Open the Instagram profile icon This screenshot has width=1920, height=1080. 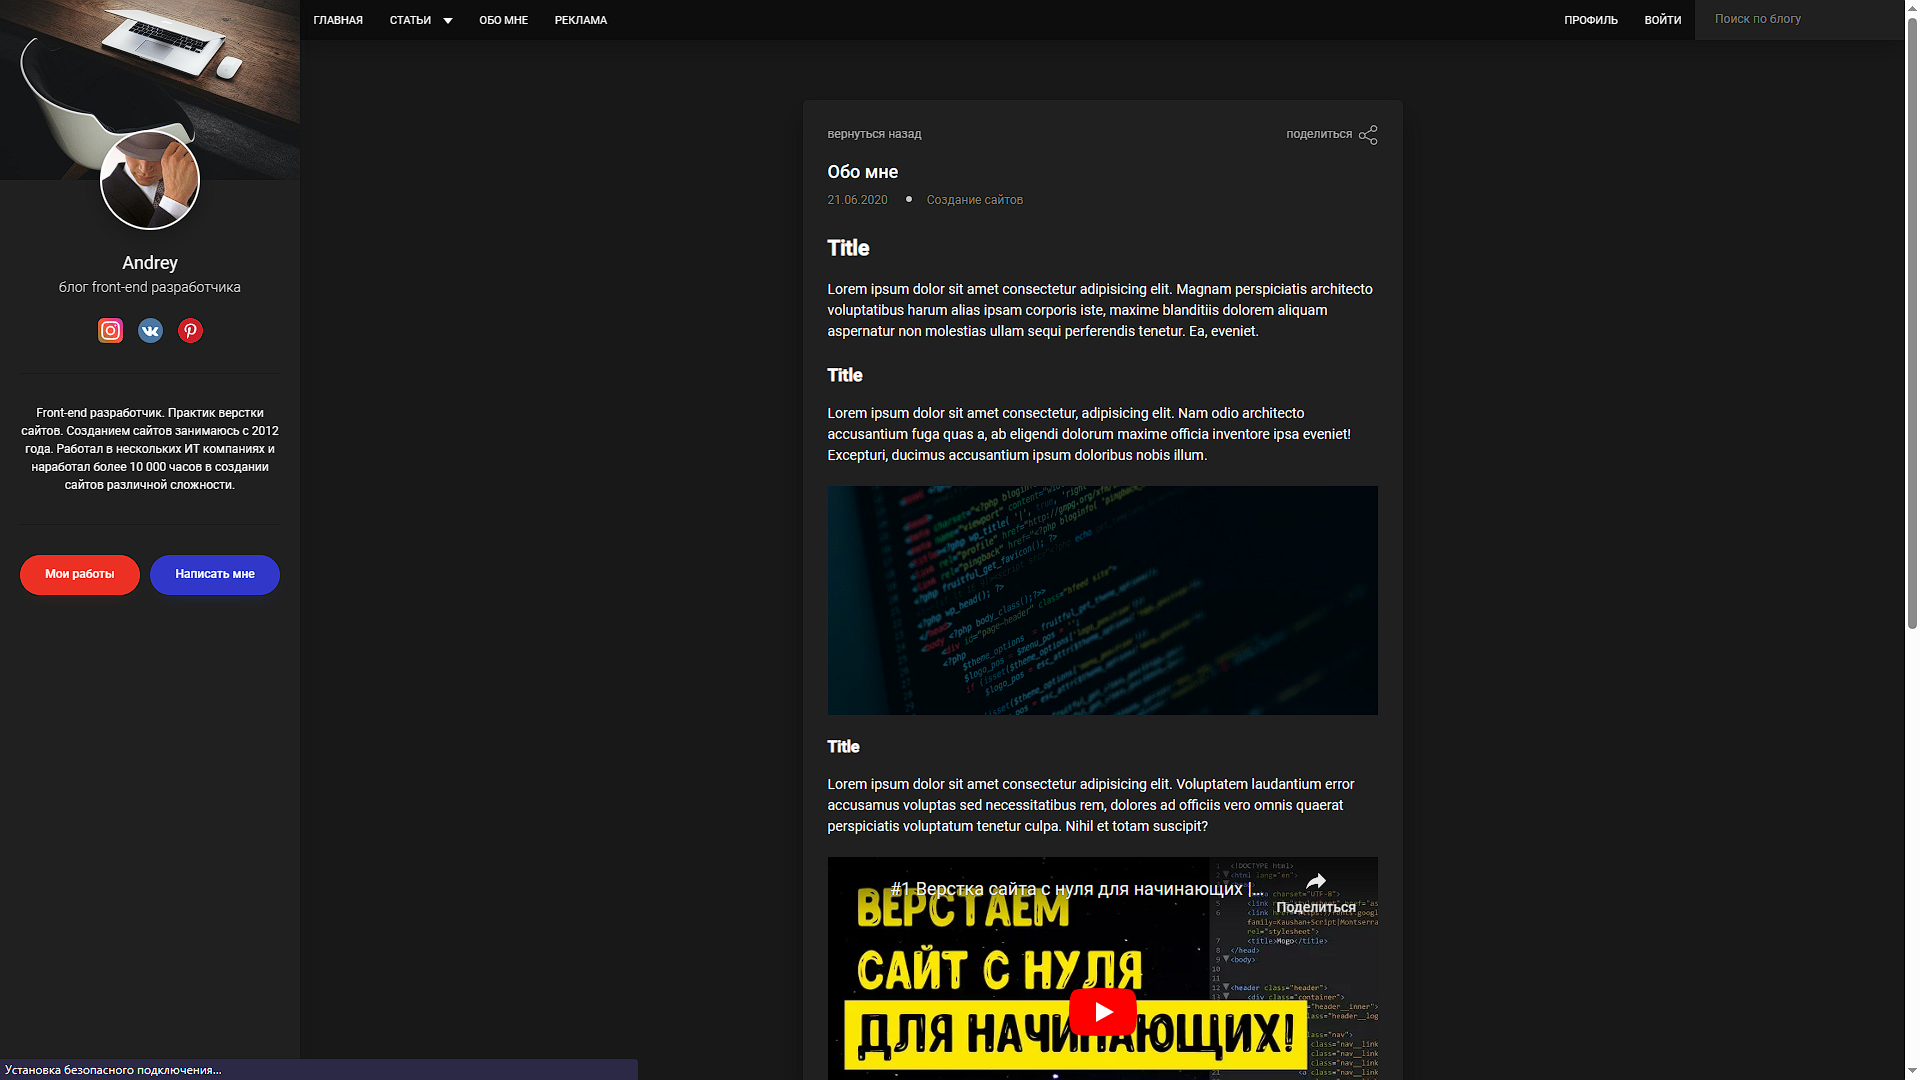click(110, 331)
